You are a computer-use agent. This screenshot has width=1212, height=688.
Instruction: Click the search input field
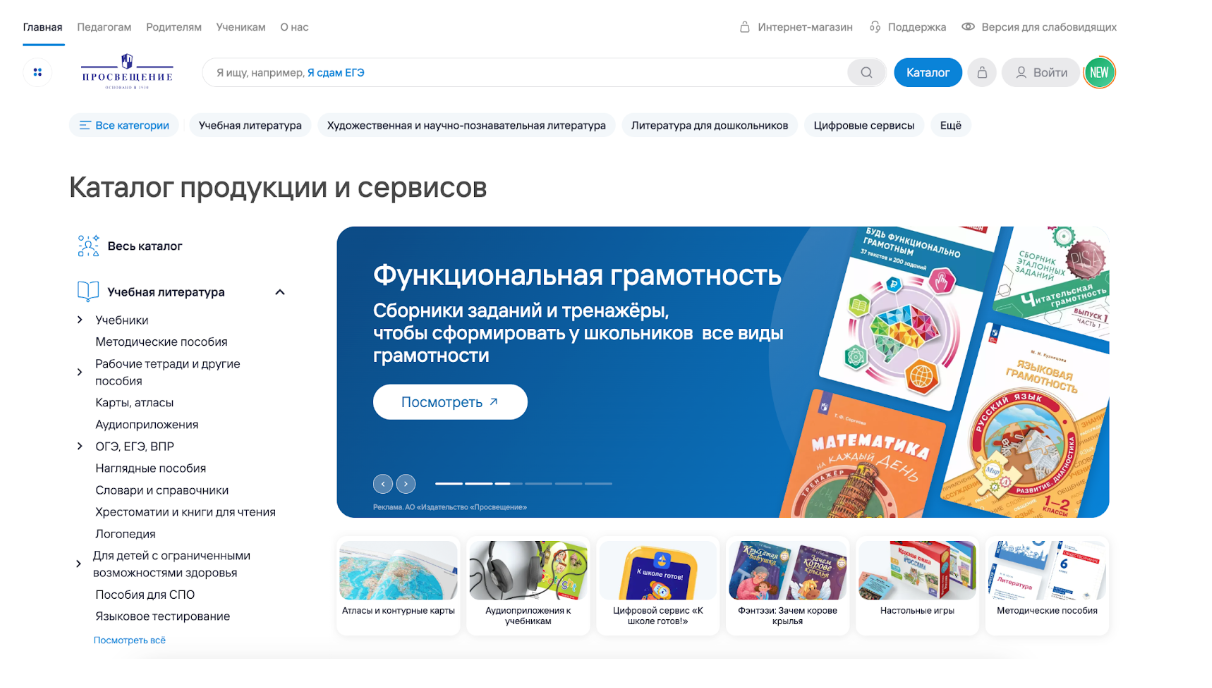pyautogui.click(x=527, y=72)
